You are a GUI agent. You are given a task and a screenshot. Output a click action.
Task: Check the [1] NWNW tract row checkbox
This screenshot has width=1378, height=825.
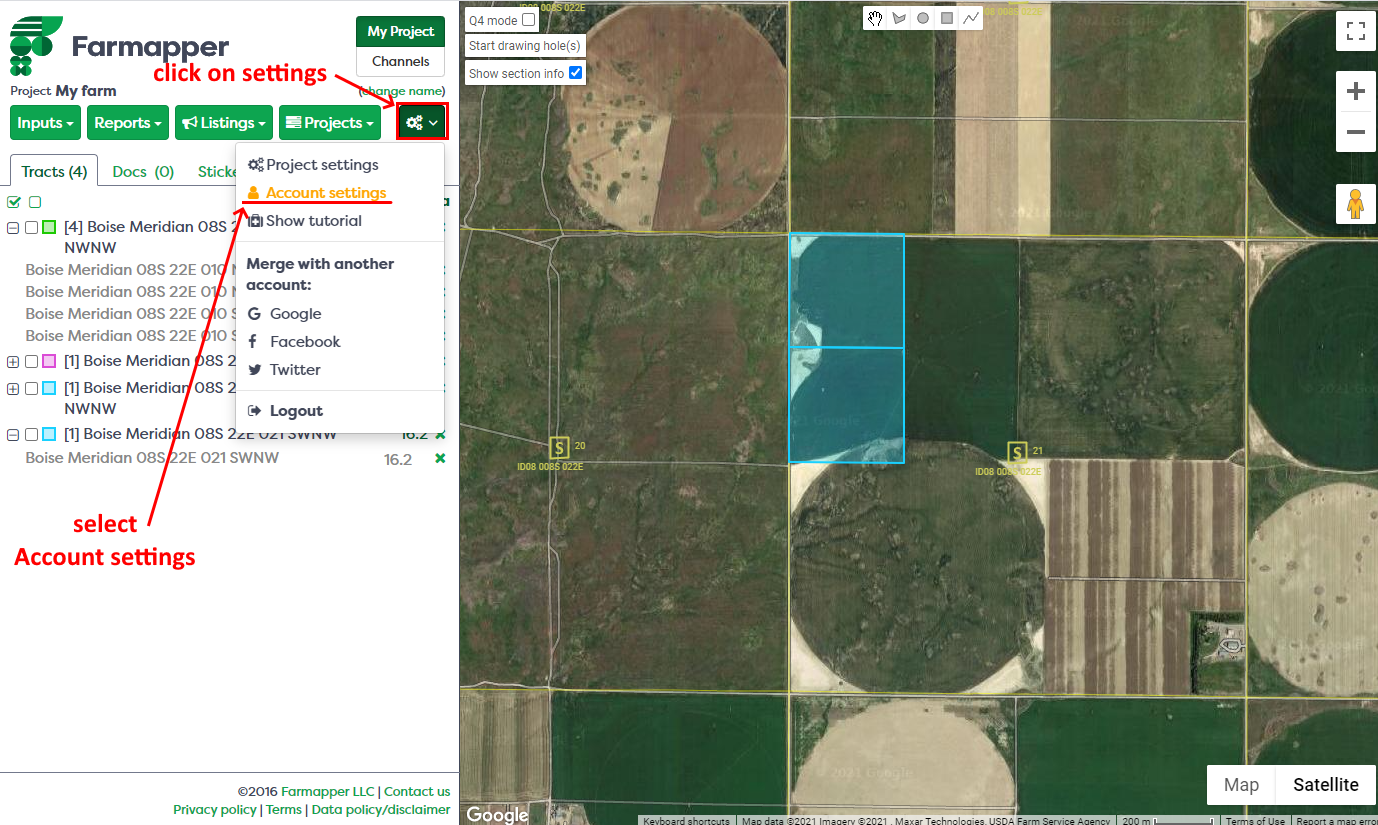(31, 388)
